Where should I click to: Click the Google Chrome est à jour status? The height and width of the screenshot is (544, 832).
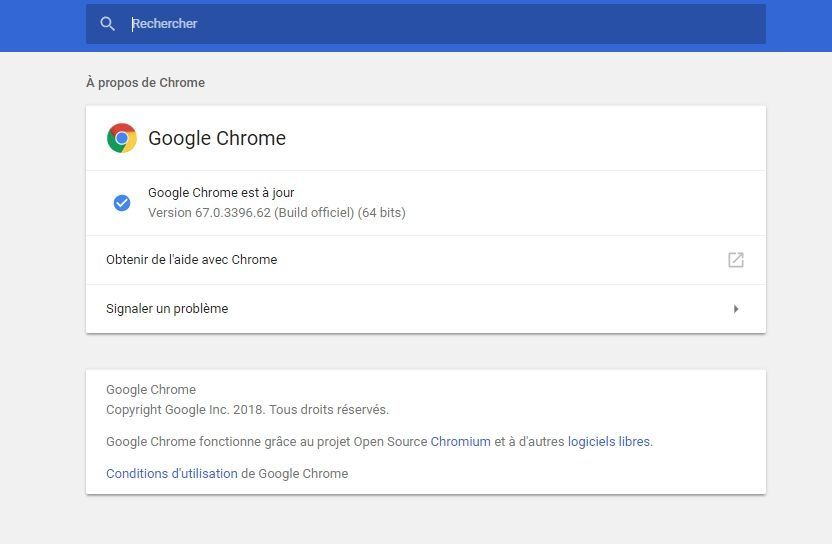point(221,193)
